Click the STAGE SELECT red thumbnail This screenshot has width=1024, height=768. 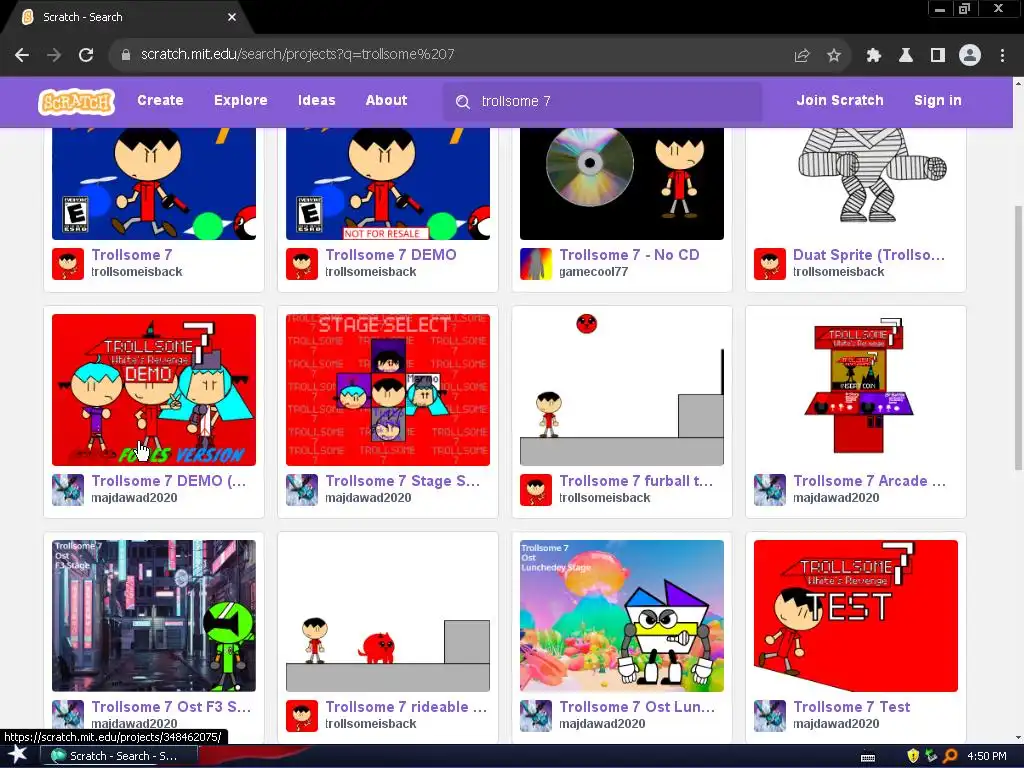pyautogui.click(x=388, y=390)
